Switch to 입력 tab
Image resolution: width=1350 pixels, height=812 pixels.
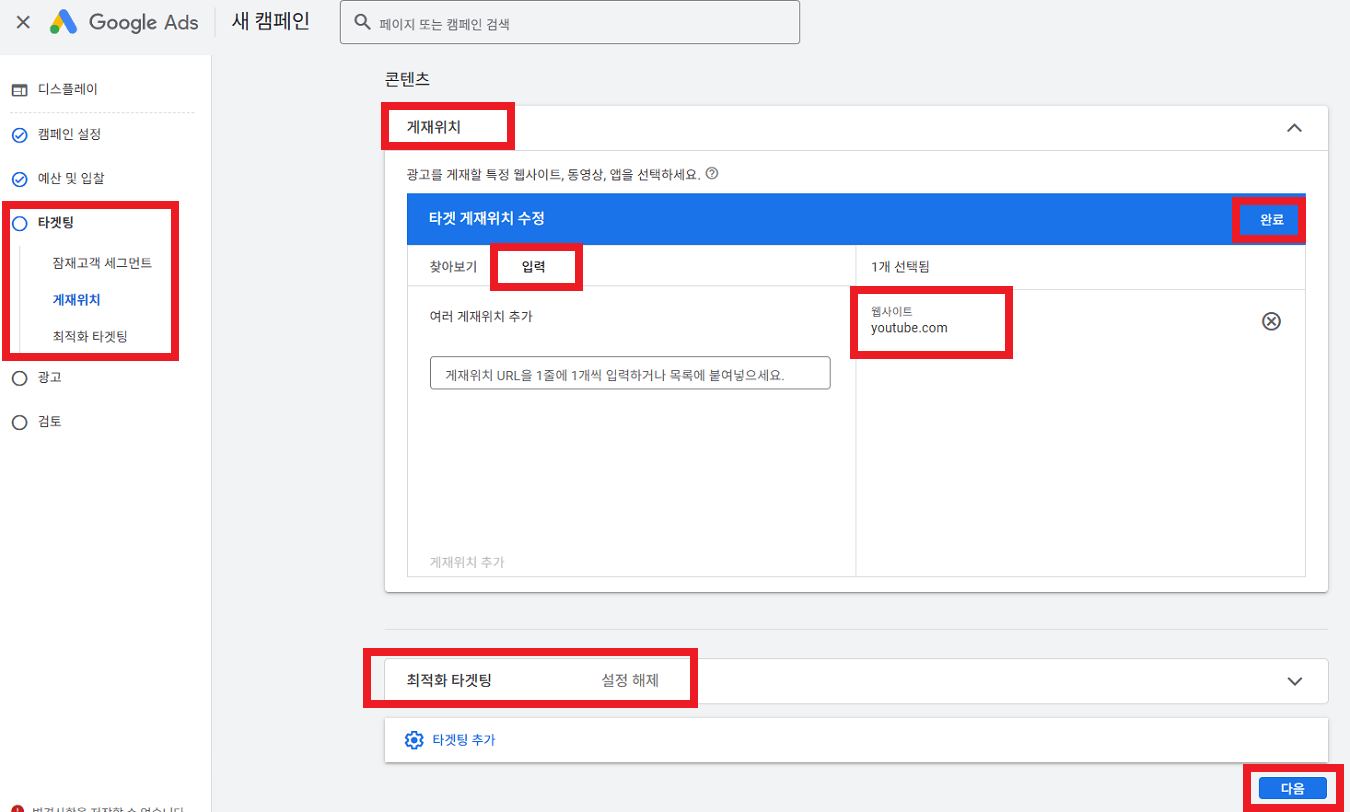[533, 267]
